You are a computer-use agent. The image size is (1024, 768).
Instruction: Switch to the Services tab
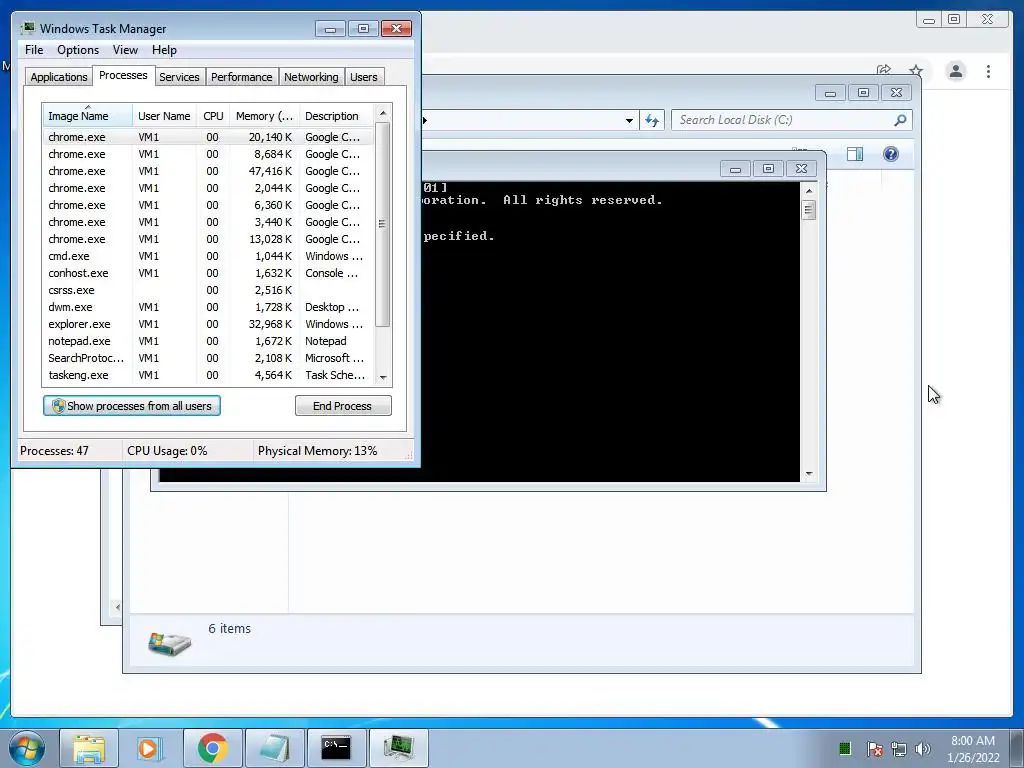(x=179, y=77)
